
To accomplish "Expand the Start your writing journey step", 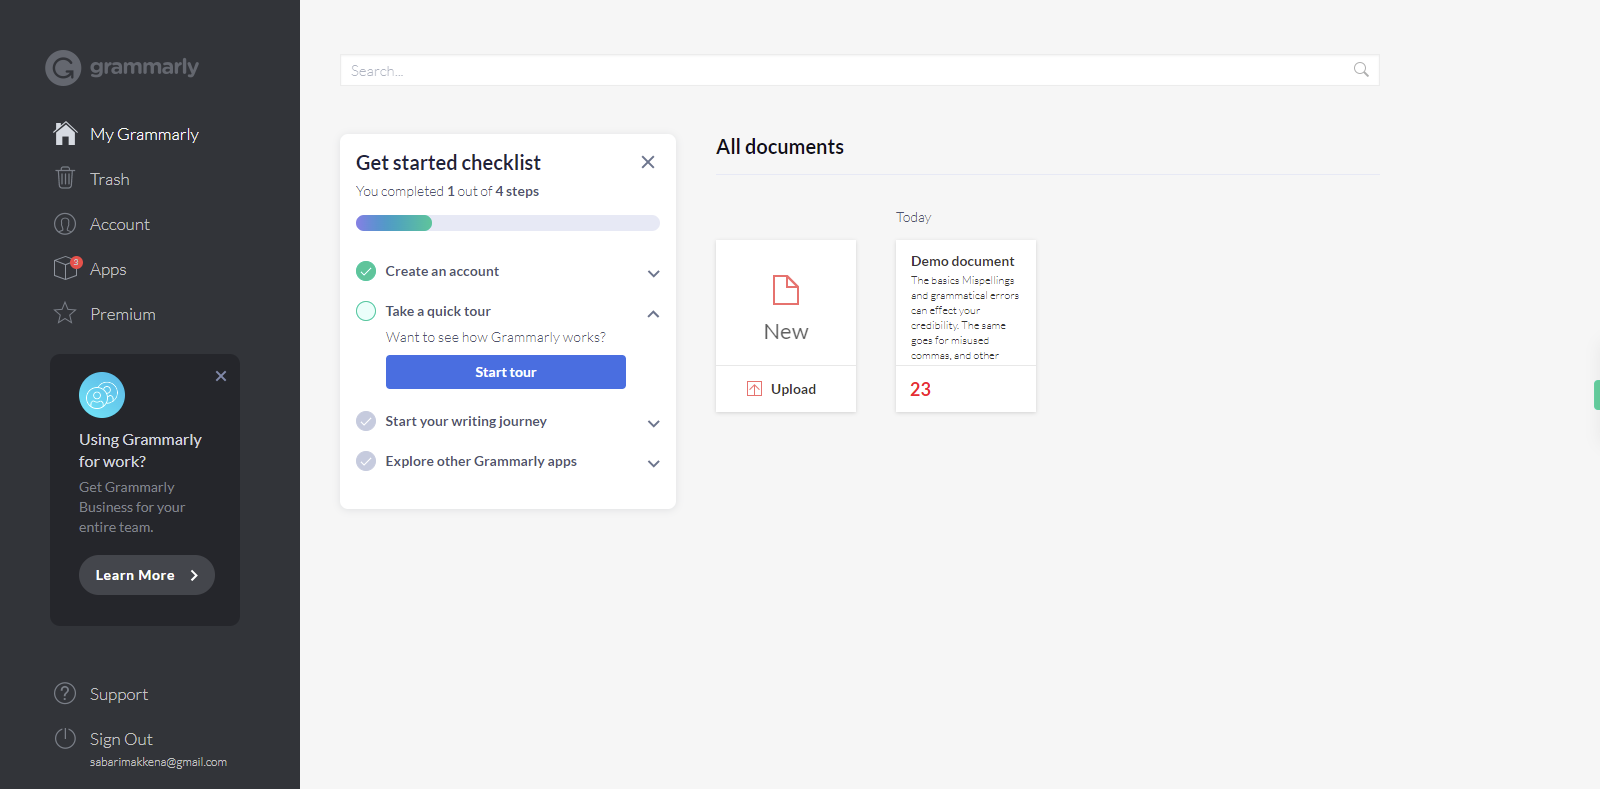I will pyautogui.click(x=653, y=423).
